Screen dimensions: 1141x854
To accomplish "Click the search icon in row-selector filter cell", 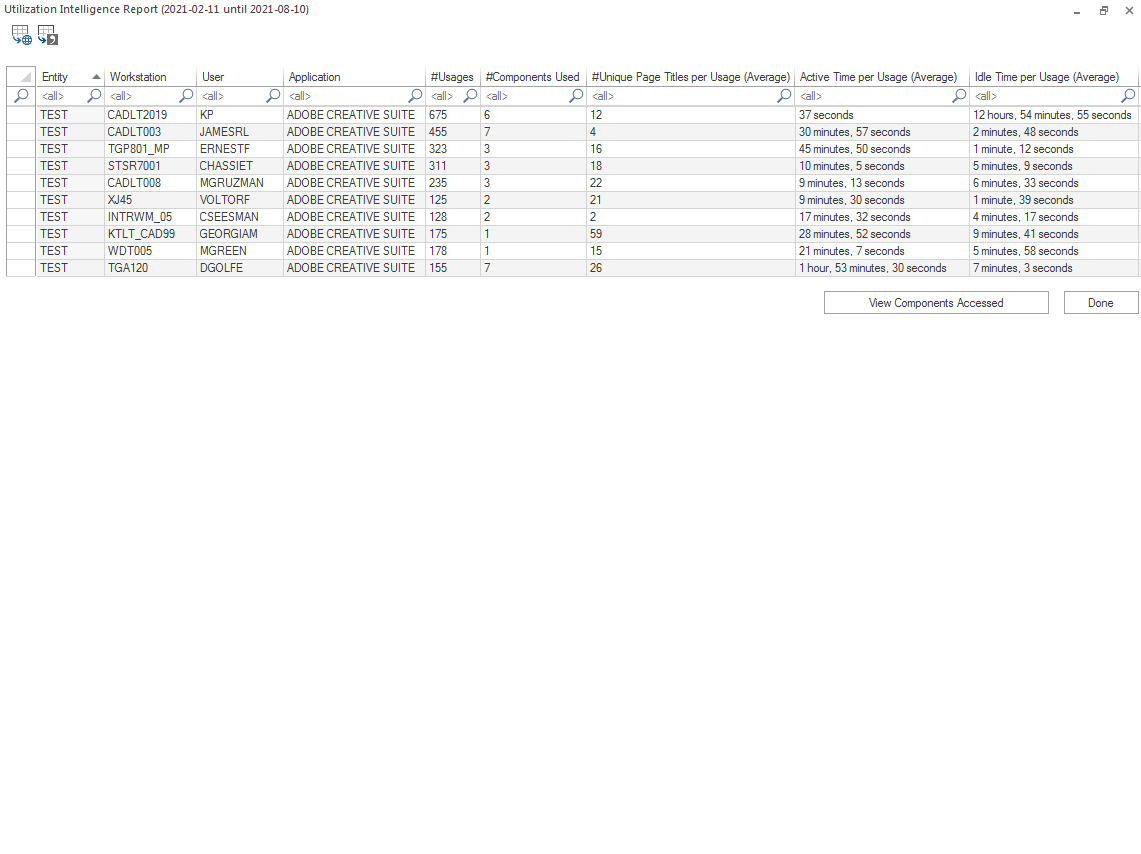I will tap(21, 96).
